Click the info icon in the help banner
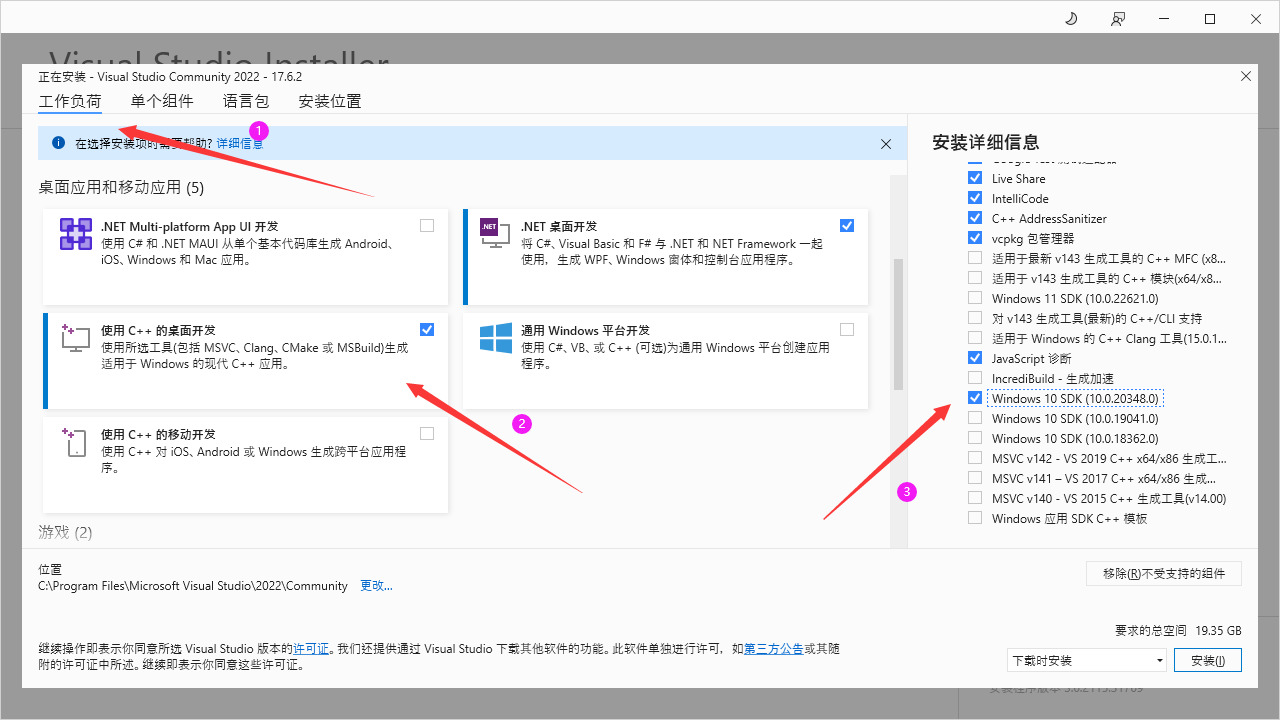The width and height of the screenshot is (1280, 720). tap(58, 143)
